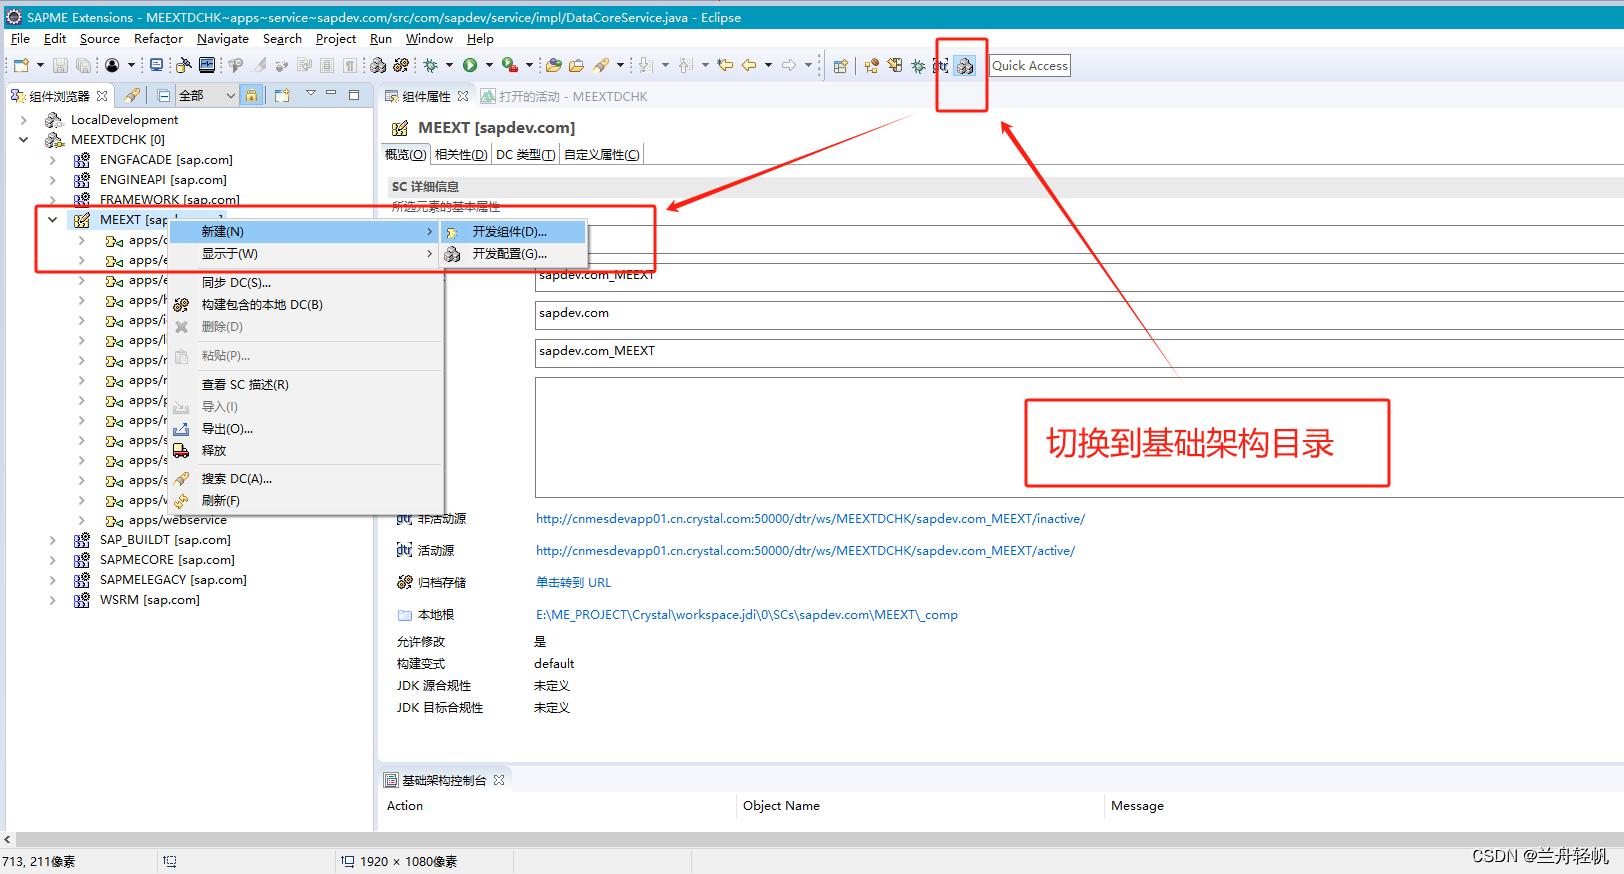This screenshot has height=874, width=1624.
Task: Expand the SAPMECORE [sap.com] node
Action: click(x=53, y=560)
